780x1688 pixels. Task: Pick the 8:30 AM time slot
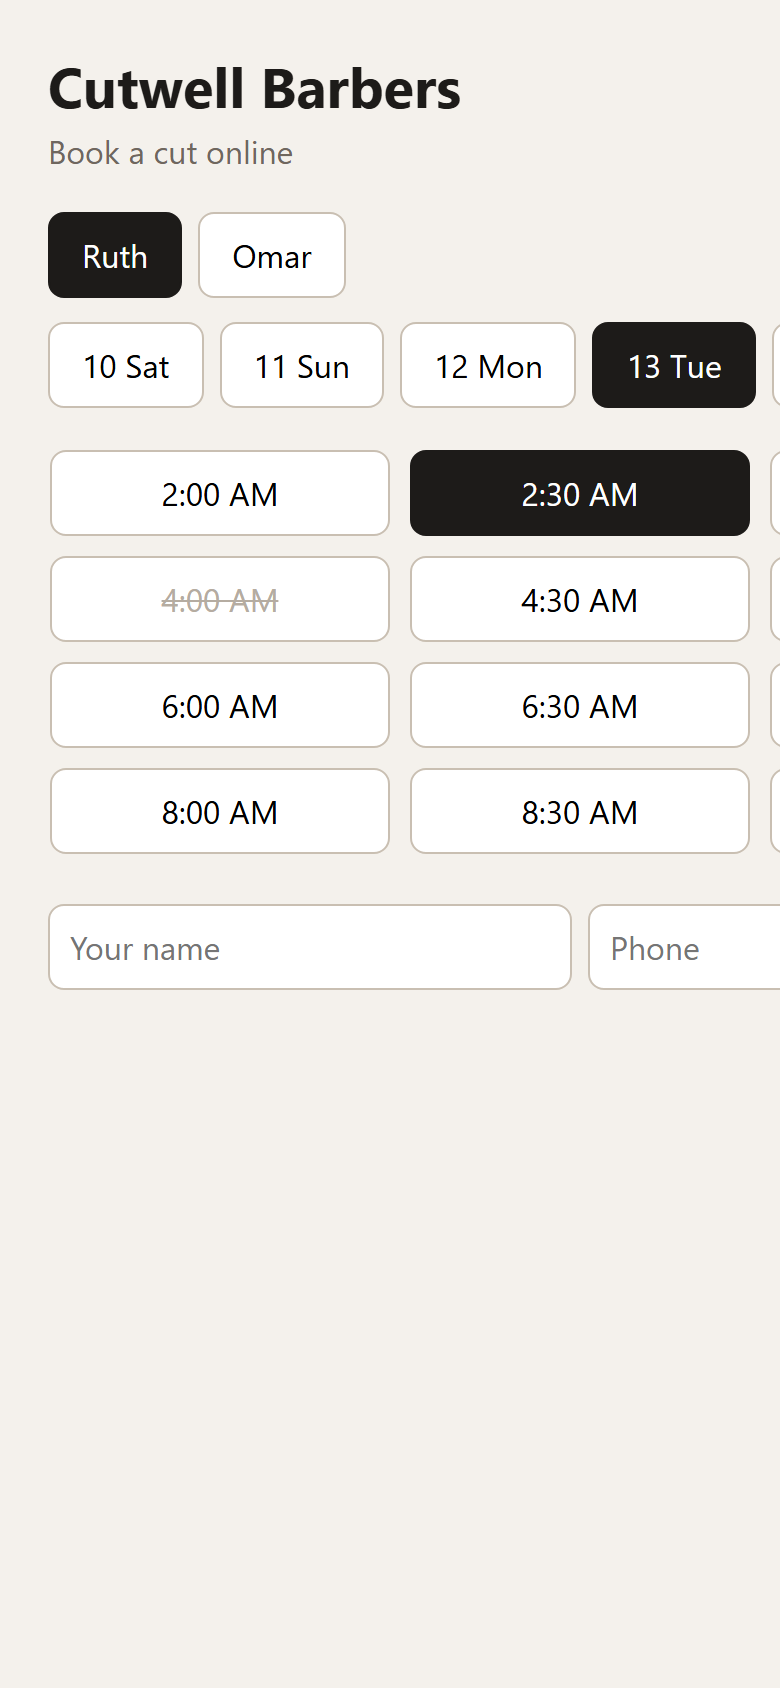tap(580, 811)
